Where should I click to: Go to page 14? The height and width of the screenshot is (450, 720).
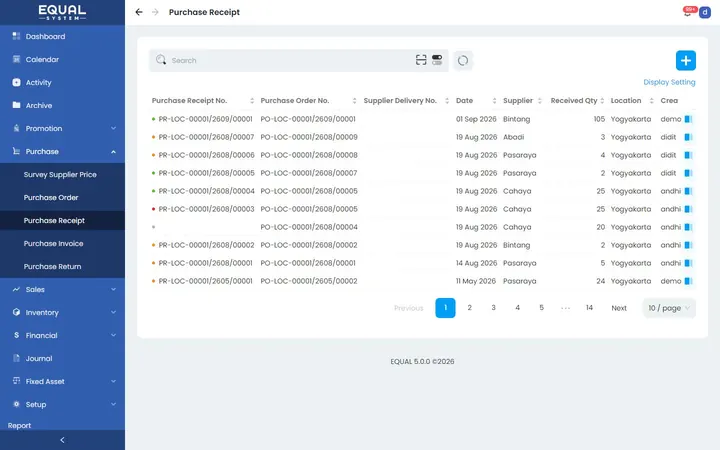point(589,308)
